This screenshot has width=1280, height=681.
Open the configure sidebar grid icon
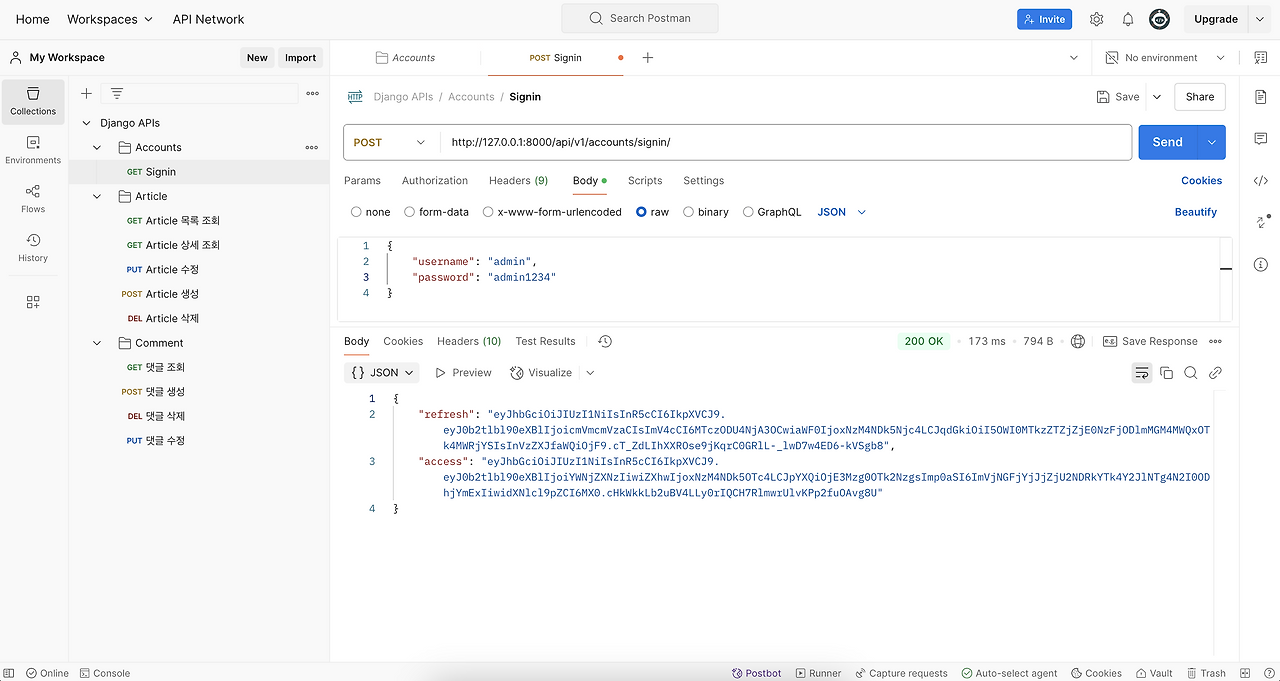33,302
